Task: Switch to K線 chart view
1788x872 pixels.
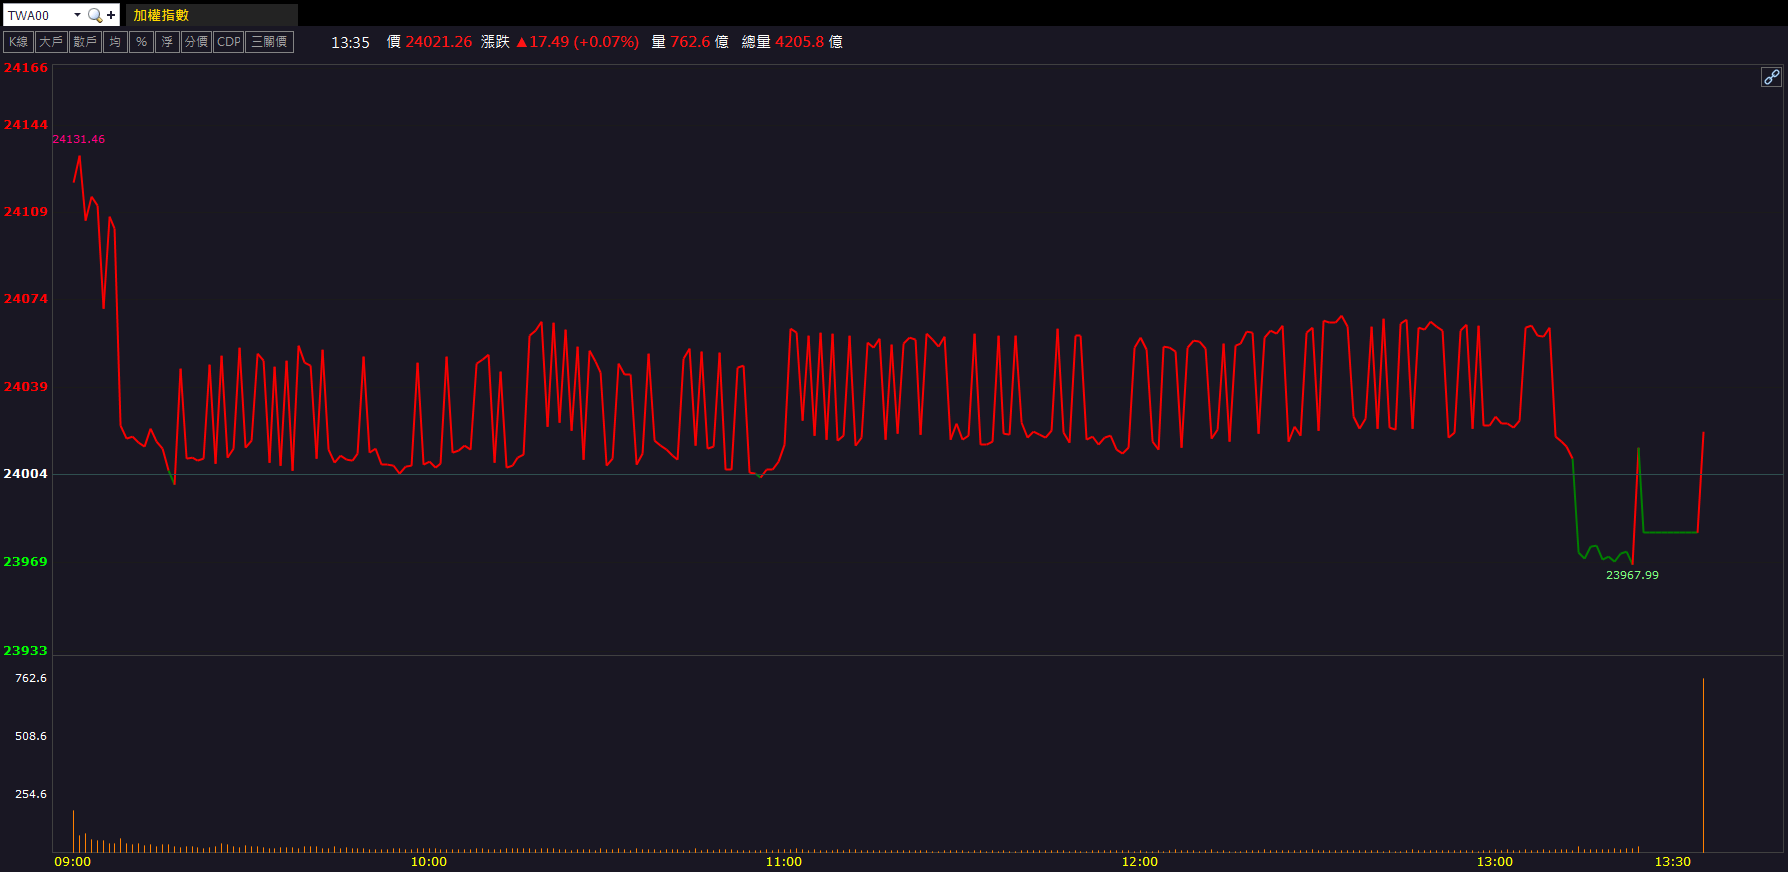Action: click(x=18, y=42)
